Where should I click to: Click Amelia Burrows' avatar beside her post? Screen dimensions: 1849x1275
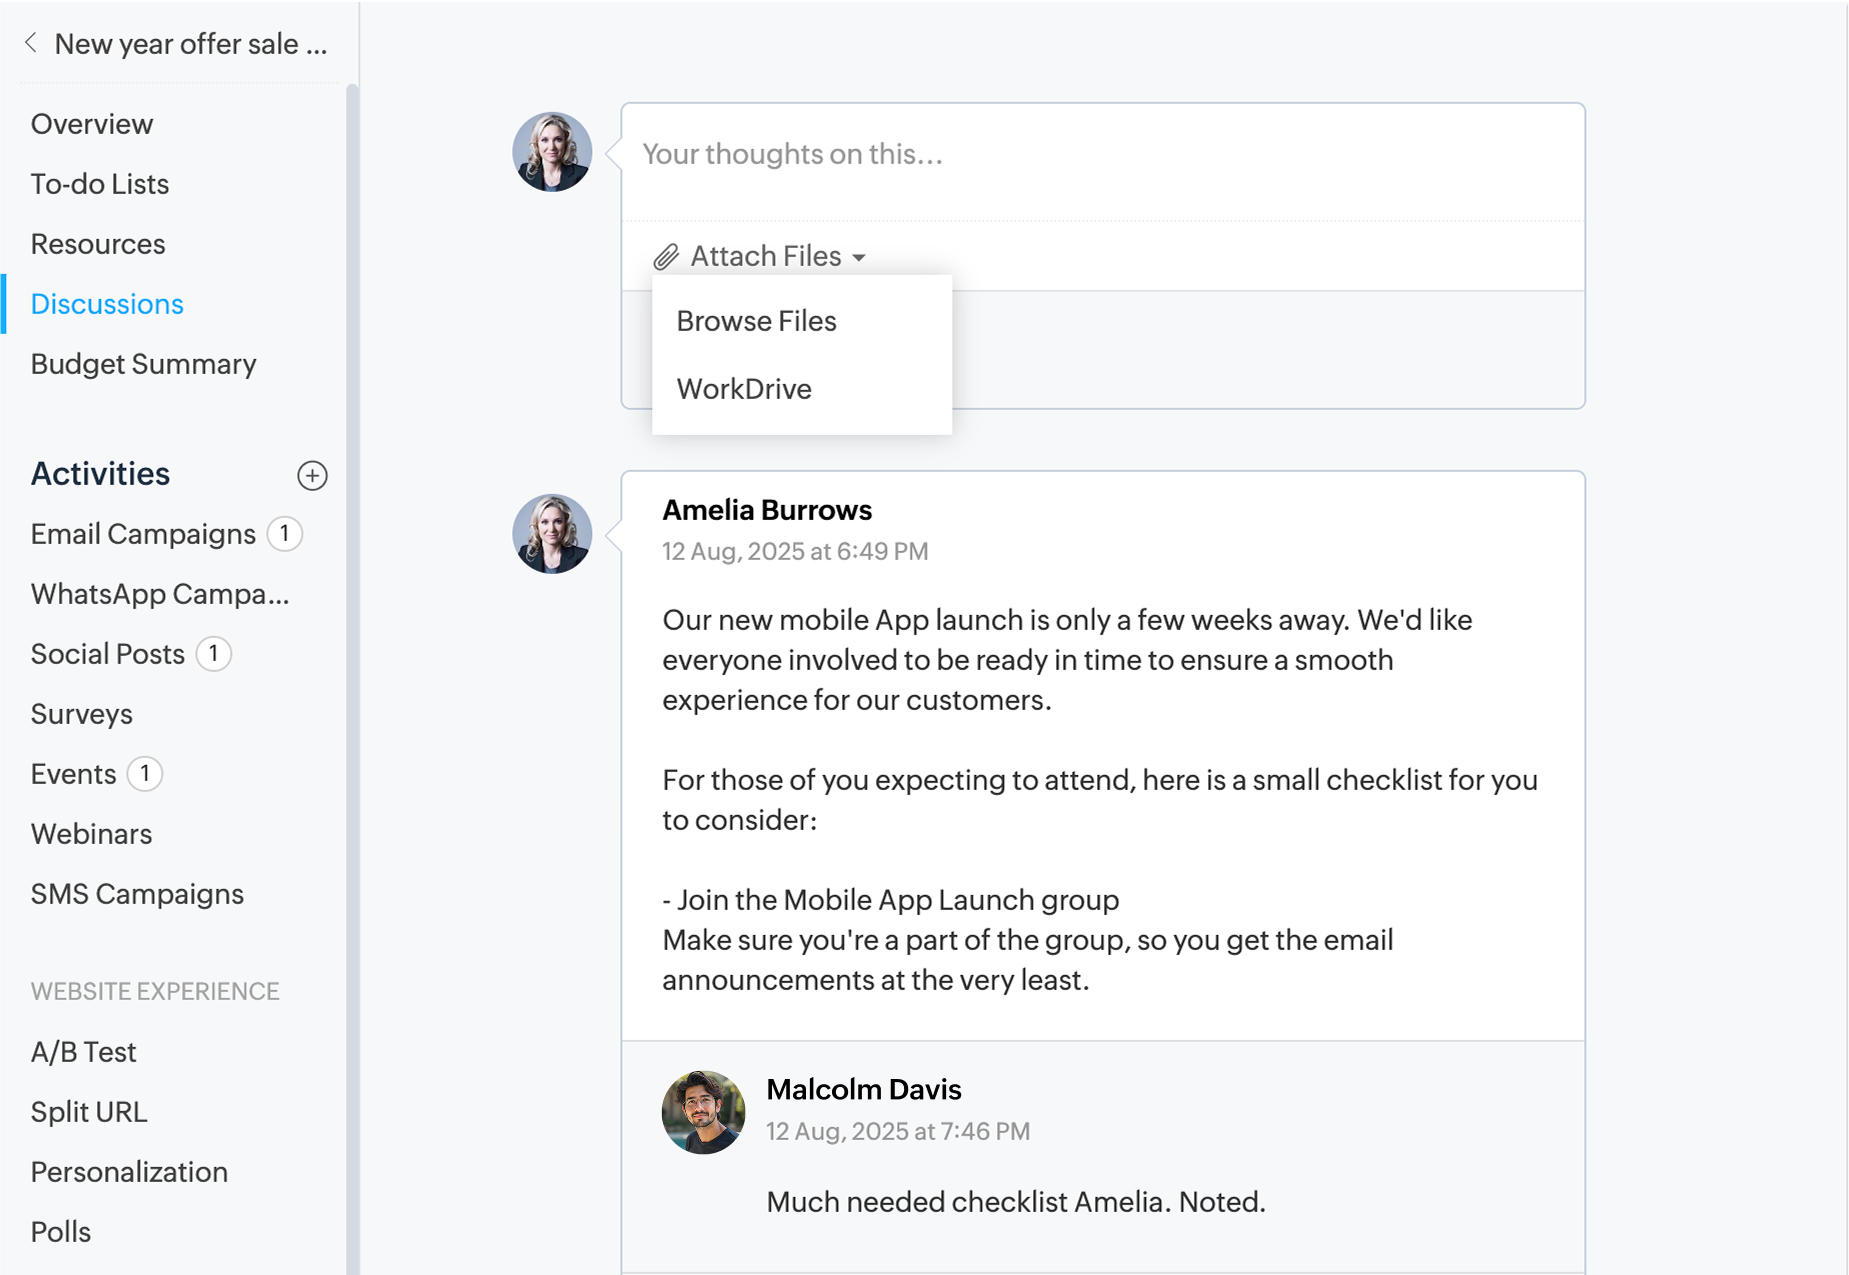pyautogui.click(x=552, y=533)
